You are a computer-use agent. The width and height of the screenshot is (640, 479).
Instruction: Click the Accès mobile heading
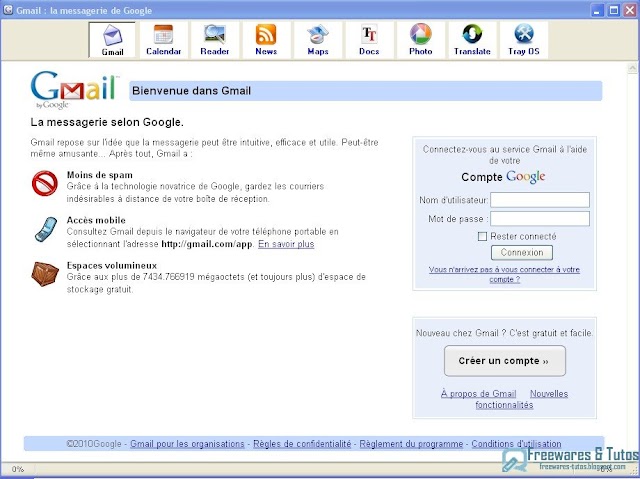click(96, 220)
